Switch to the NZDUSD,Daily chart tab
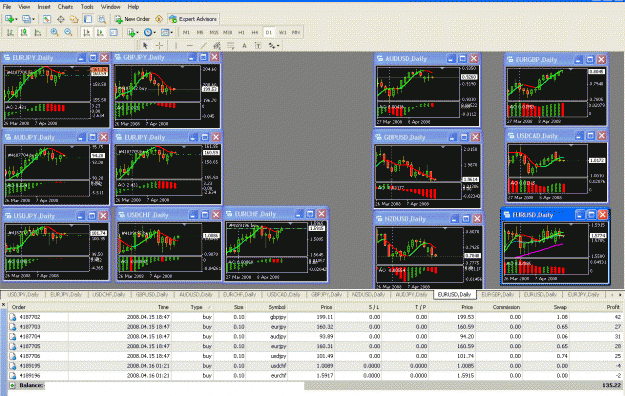 point(369,295)
